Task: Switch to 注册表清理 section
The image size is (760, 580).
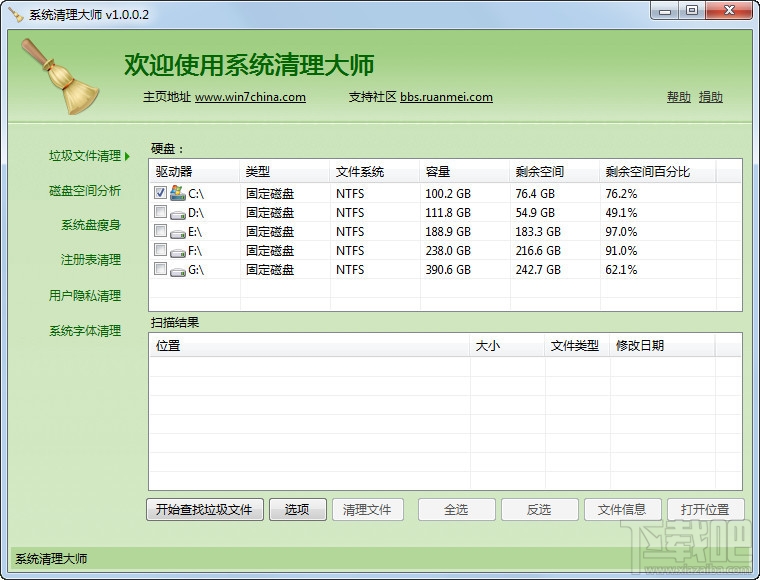Action: [91, 260]
